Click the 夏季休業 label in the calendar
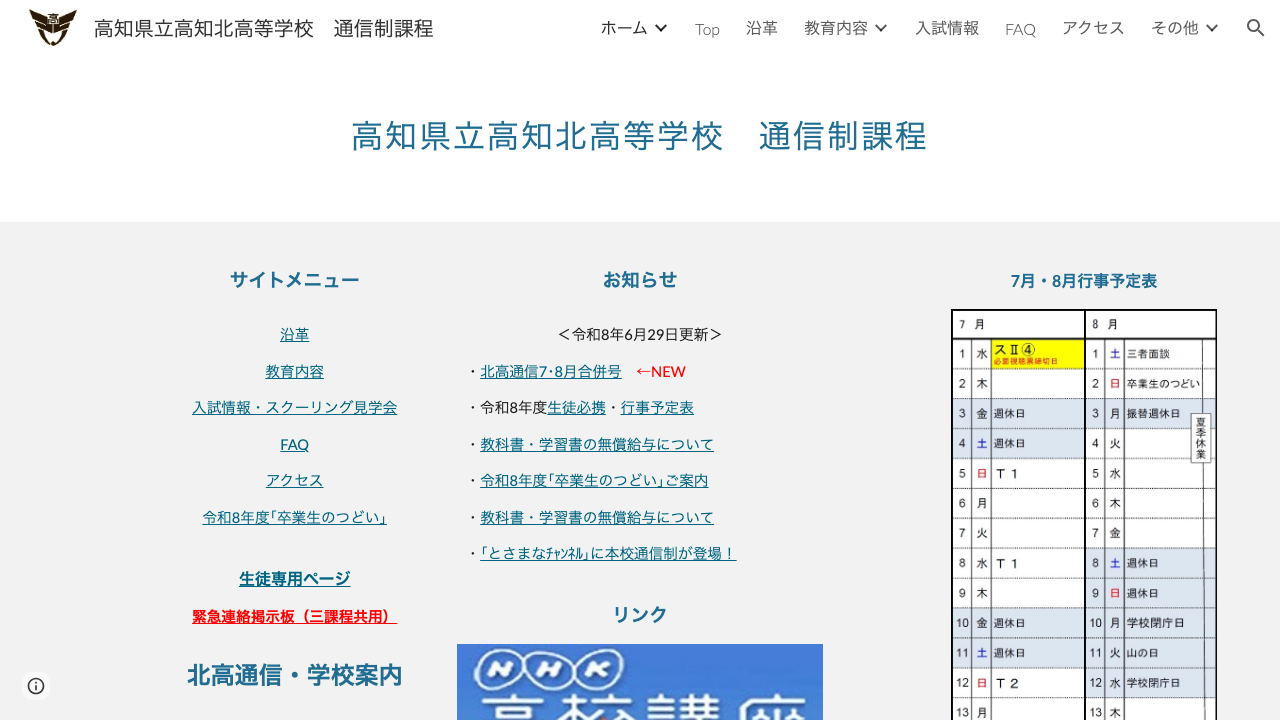The height and width of the screenshot is (720, 1280). coord(1201,438)
